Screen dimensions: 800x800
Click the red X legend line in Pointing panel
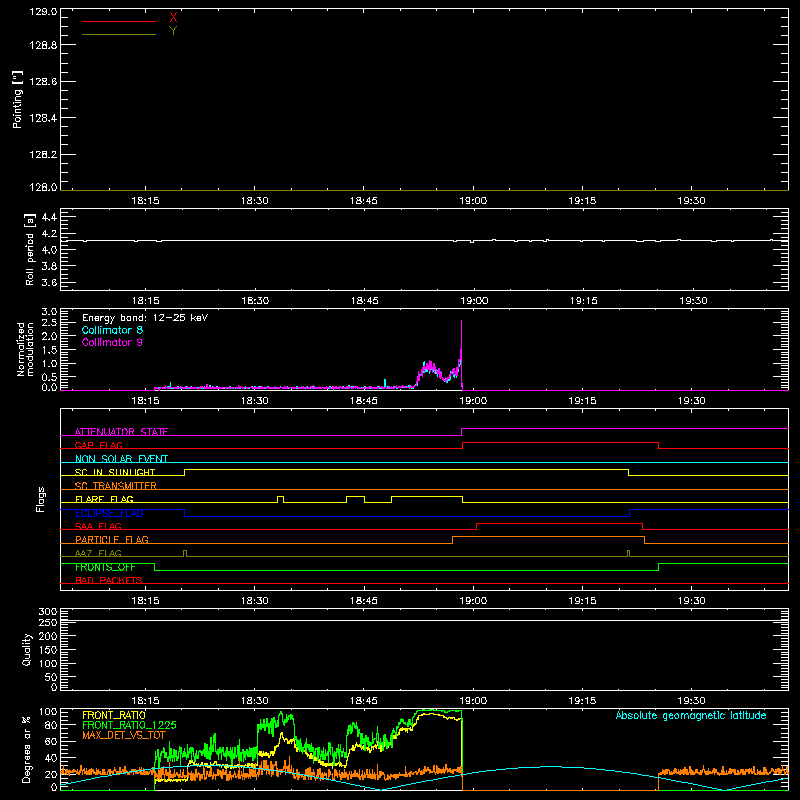click(x=119, y=21)
